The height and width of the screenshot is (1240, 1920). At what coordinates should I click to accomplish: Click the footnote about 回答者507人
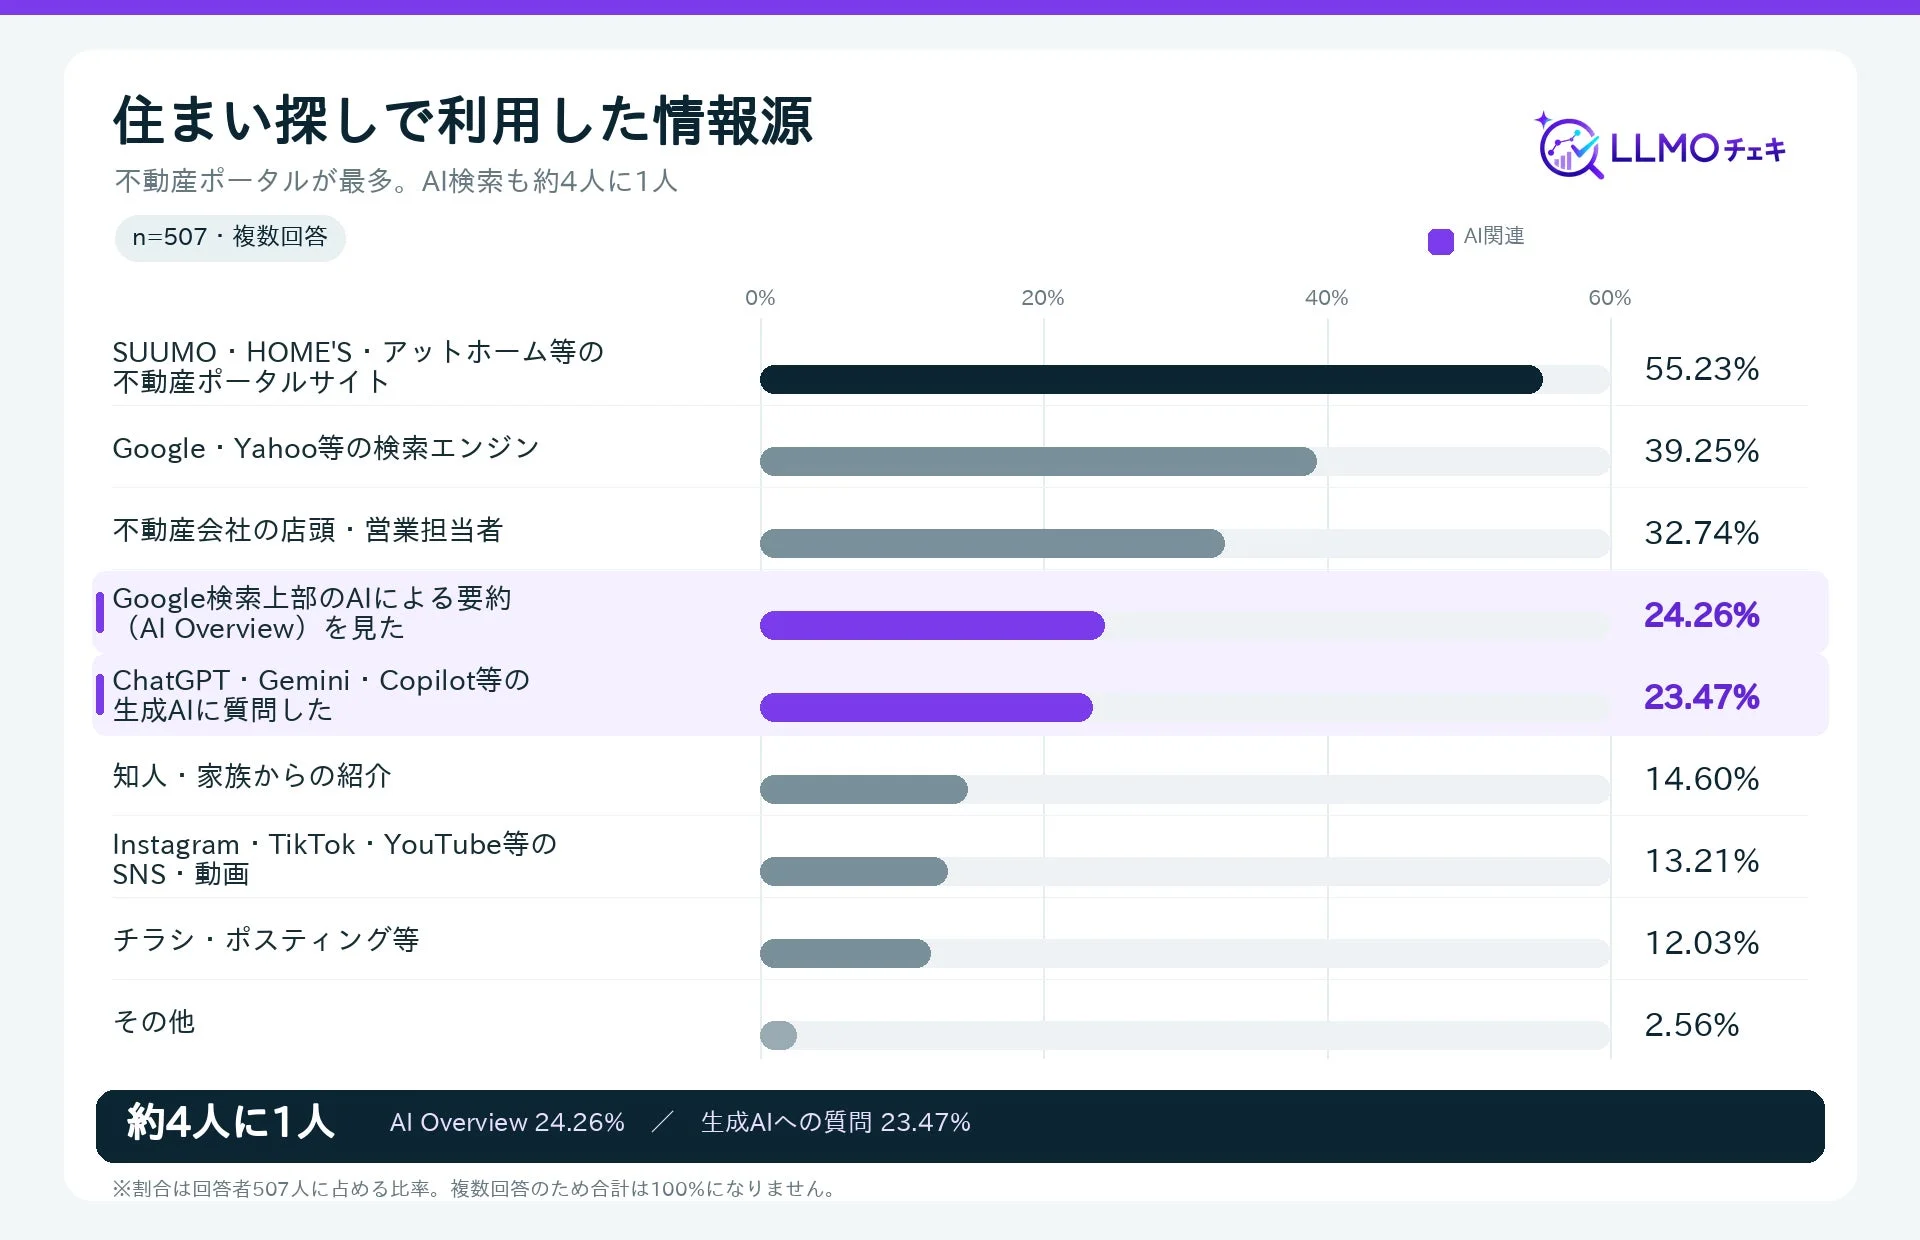pyautogui.click(x=475, y=1189)
